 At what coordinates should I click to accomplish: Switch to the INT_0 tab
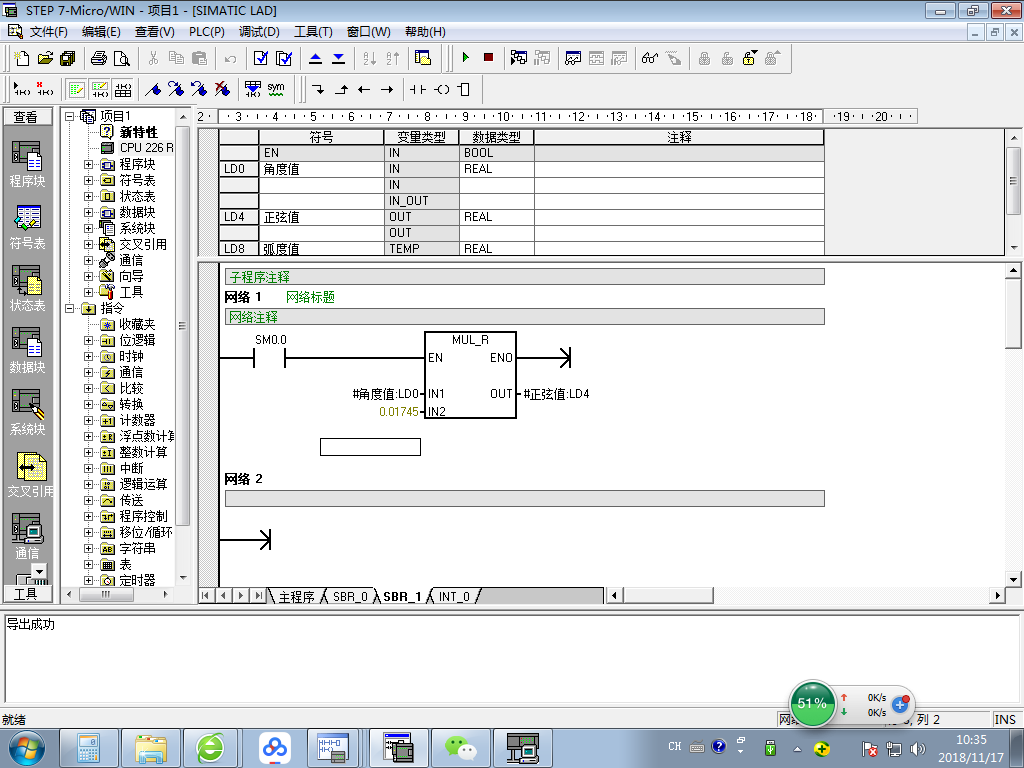tap(454, 597)
